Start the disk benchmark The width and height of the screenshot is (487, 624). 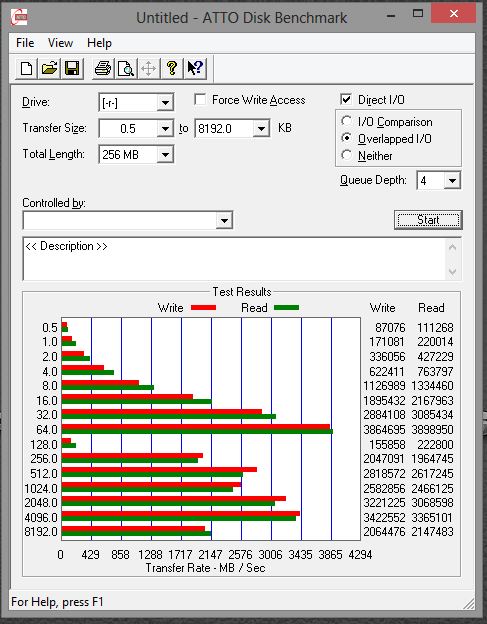428,220
